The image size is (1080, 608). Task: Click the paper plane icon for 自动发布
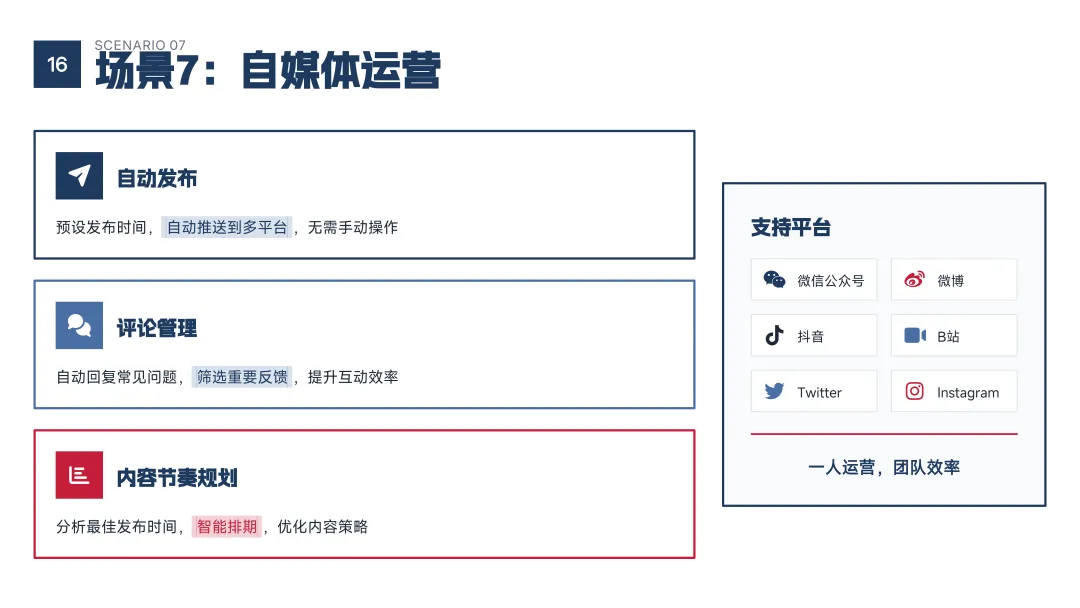79,176
